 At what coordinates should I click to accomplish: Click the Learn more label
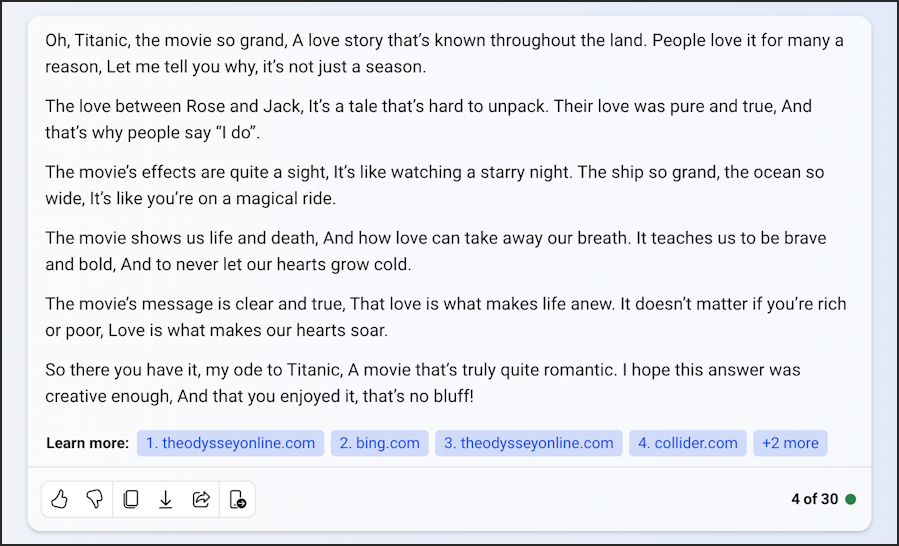coord(88,443)
